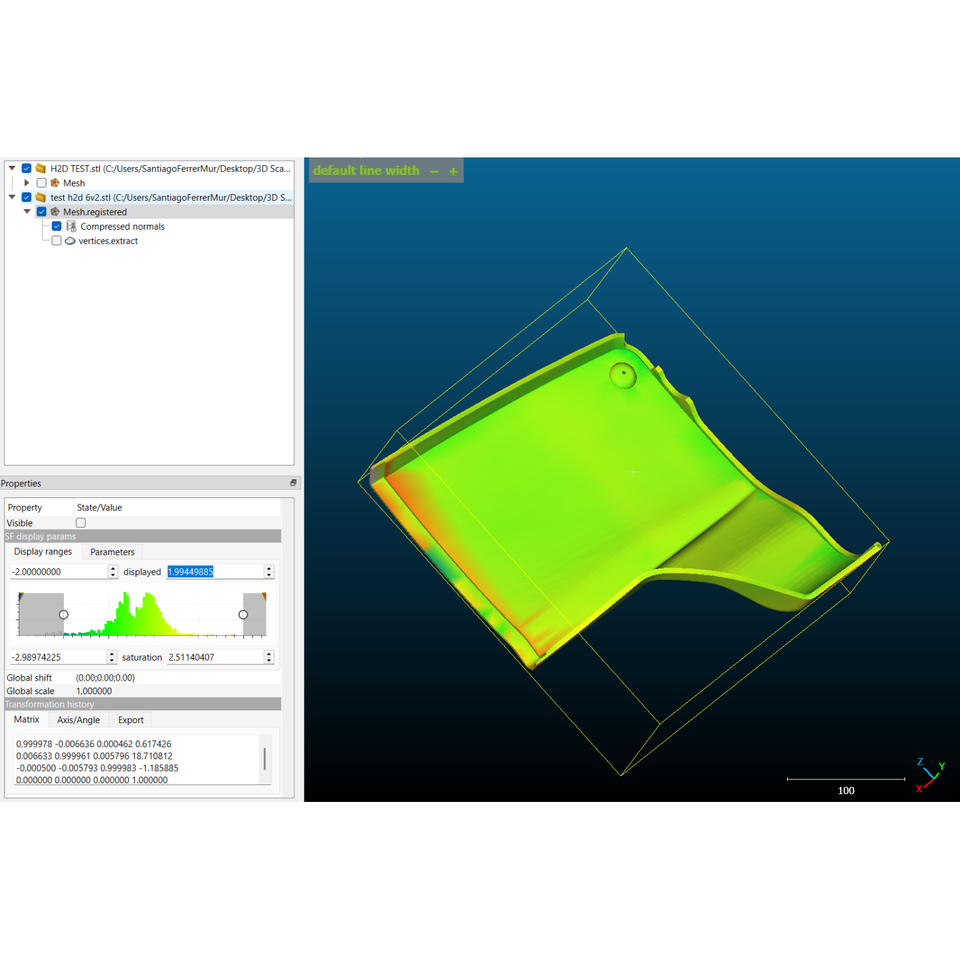Screen dimensions: 960x960
Task: Click the stepper arrows of the 2.51140407 field
Action: [x=269, y=658]
